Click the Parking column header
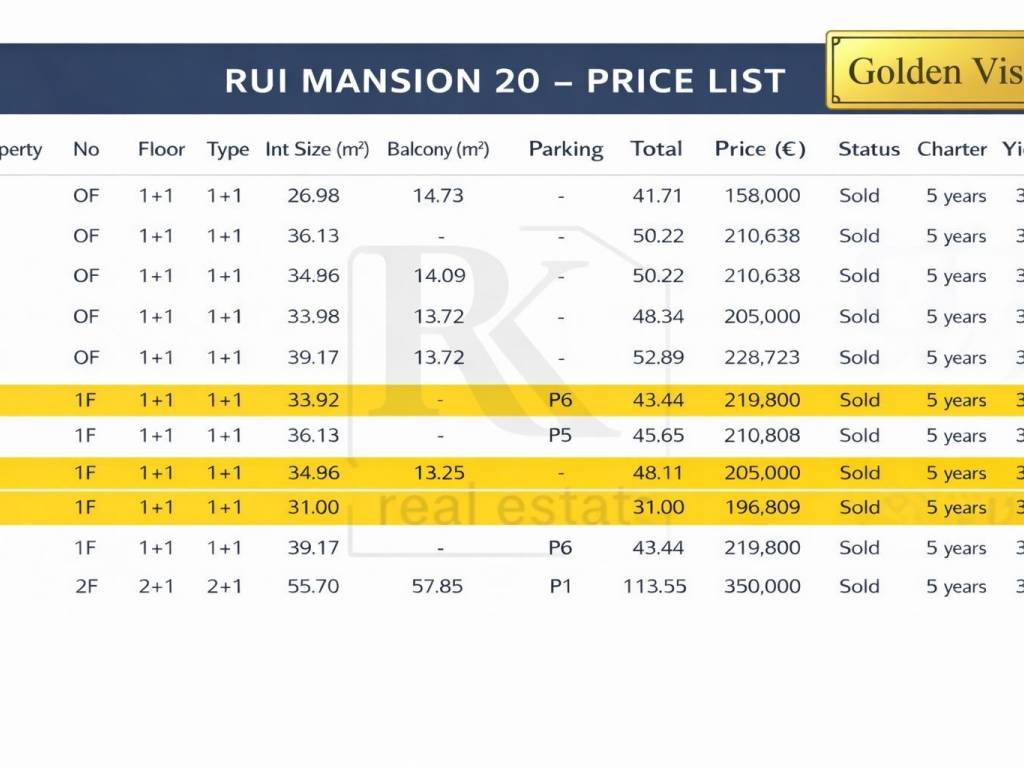The image size is (1024, 768). (x=565, y=149)
